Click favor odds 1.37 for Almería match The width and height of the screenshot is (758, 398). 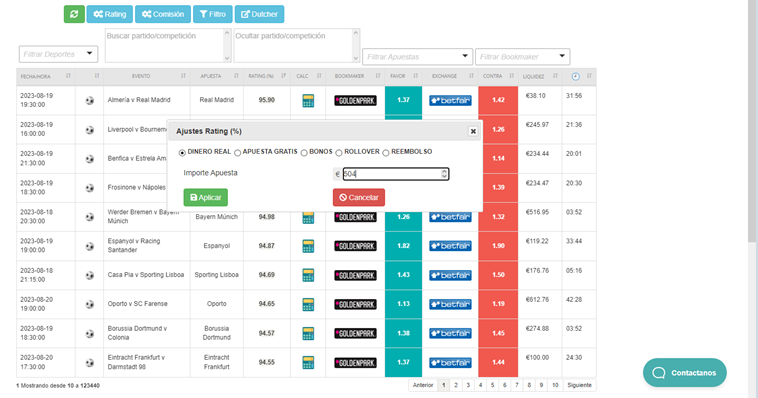tap(403, 100)
